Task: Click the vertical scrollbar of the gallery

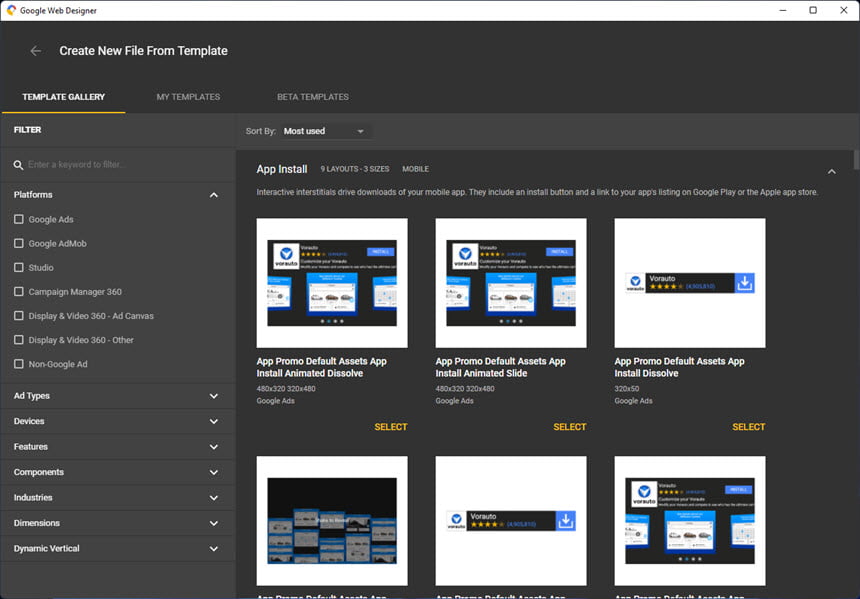Action: tap(856, 160)
